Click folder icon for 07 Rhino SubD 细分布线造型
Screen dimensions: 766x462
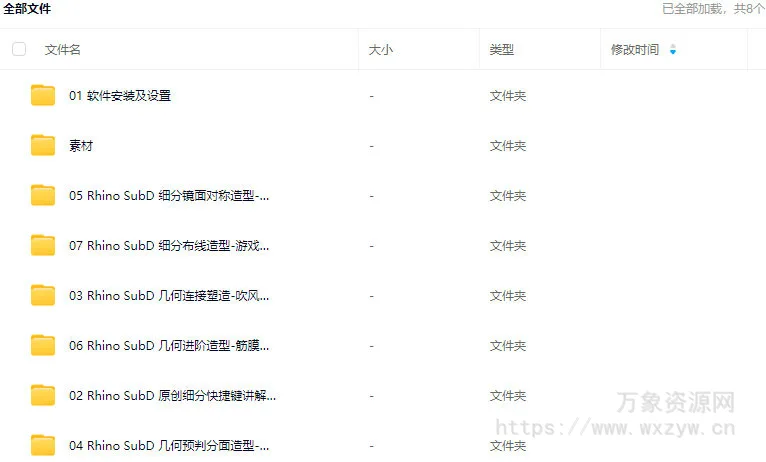[x=43, y=245]
